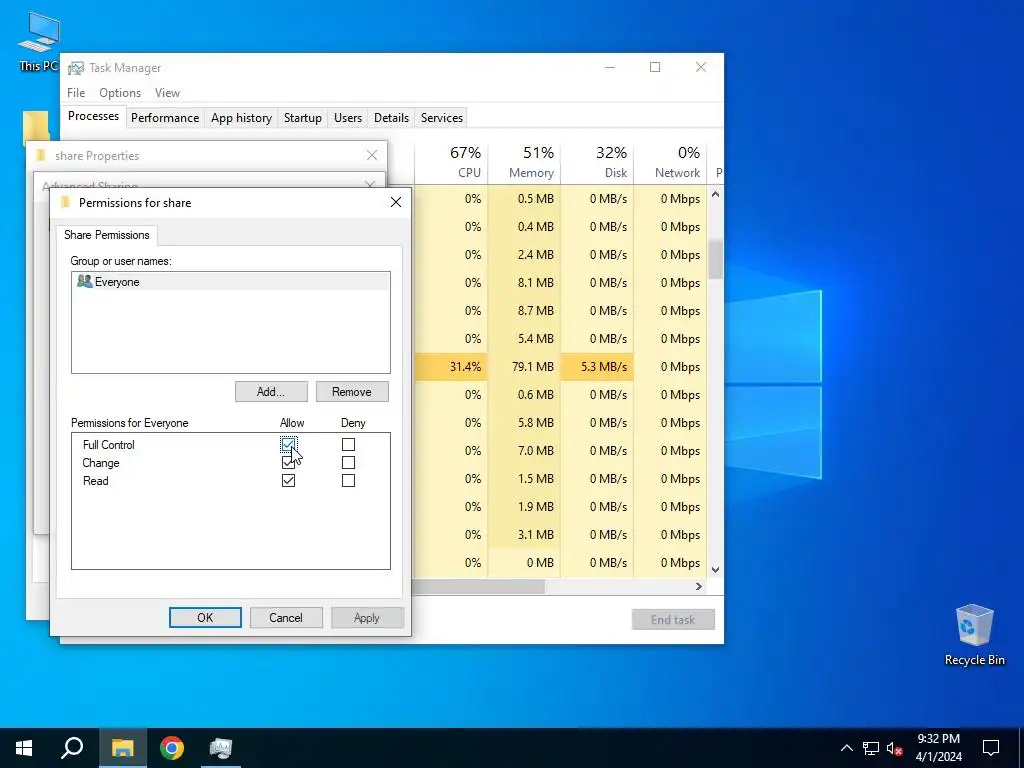The width and height of the screenshot is (1024, 768).
Task: Switch to the Services tab
Action: (441, 118)
